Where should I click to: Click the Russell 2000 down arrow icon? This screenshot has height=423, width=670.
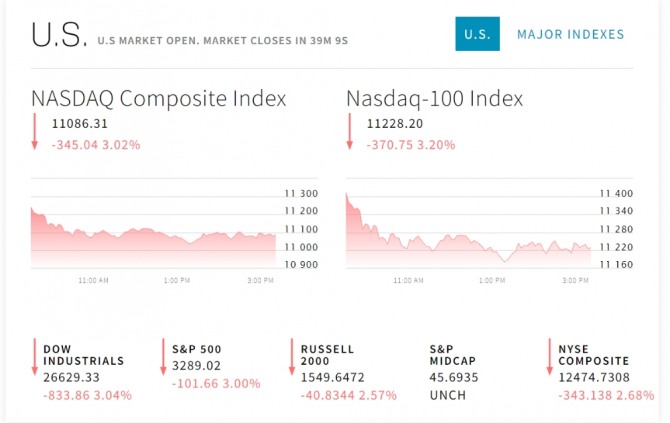tap(292, 357)
